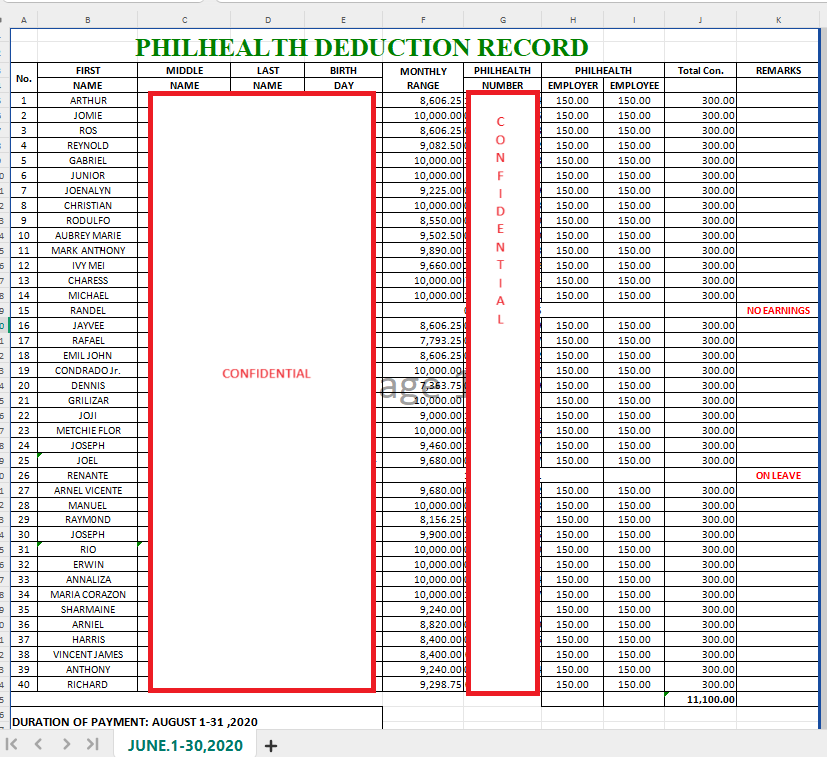The height and width of the screenshot is (757, 827).
Task: Select first name cell AUBREY MARIE
Action: (x=88, y=236)
